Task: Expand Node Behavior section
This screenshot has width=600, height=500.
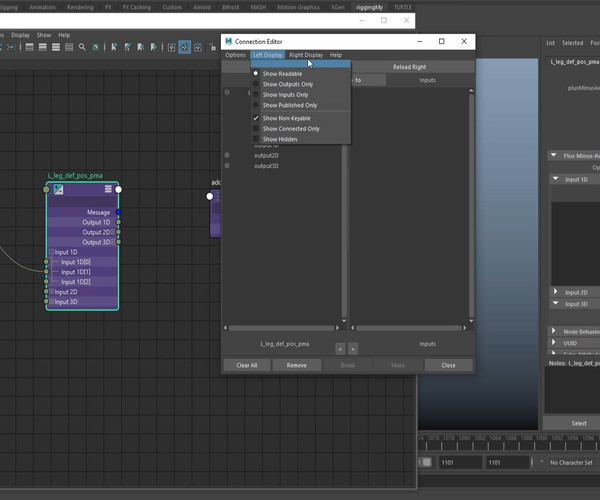Action: click(553, 331)
